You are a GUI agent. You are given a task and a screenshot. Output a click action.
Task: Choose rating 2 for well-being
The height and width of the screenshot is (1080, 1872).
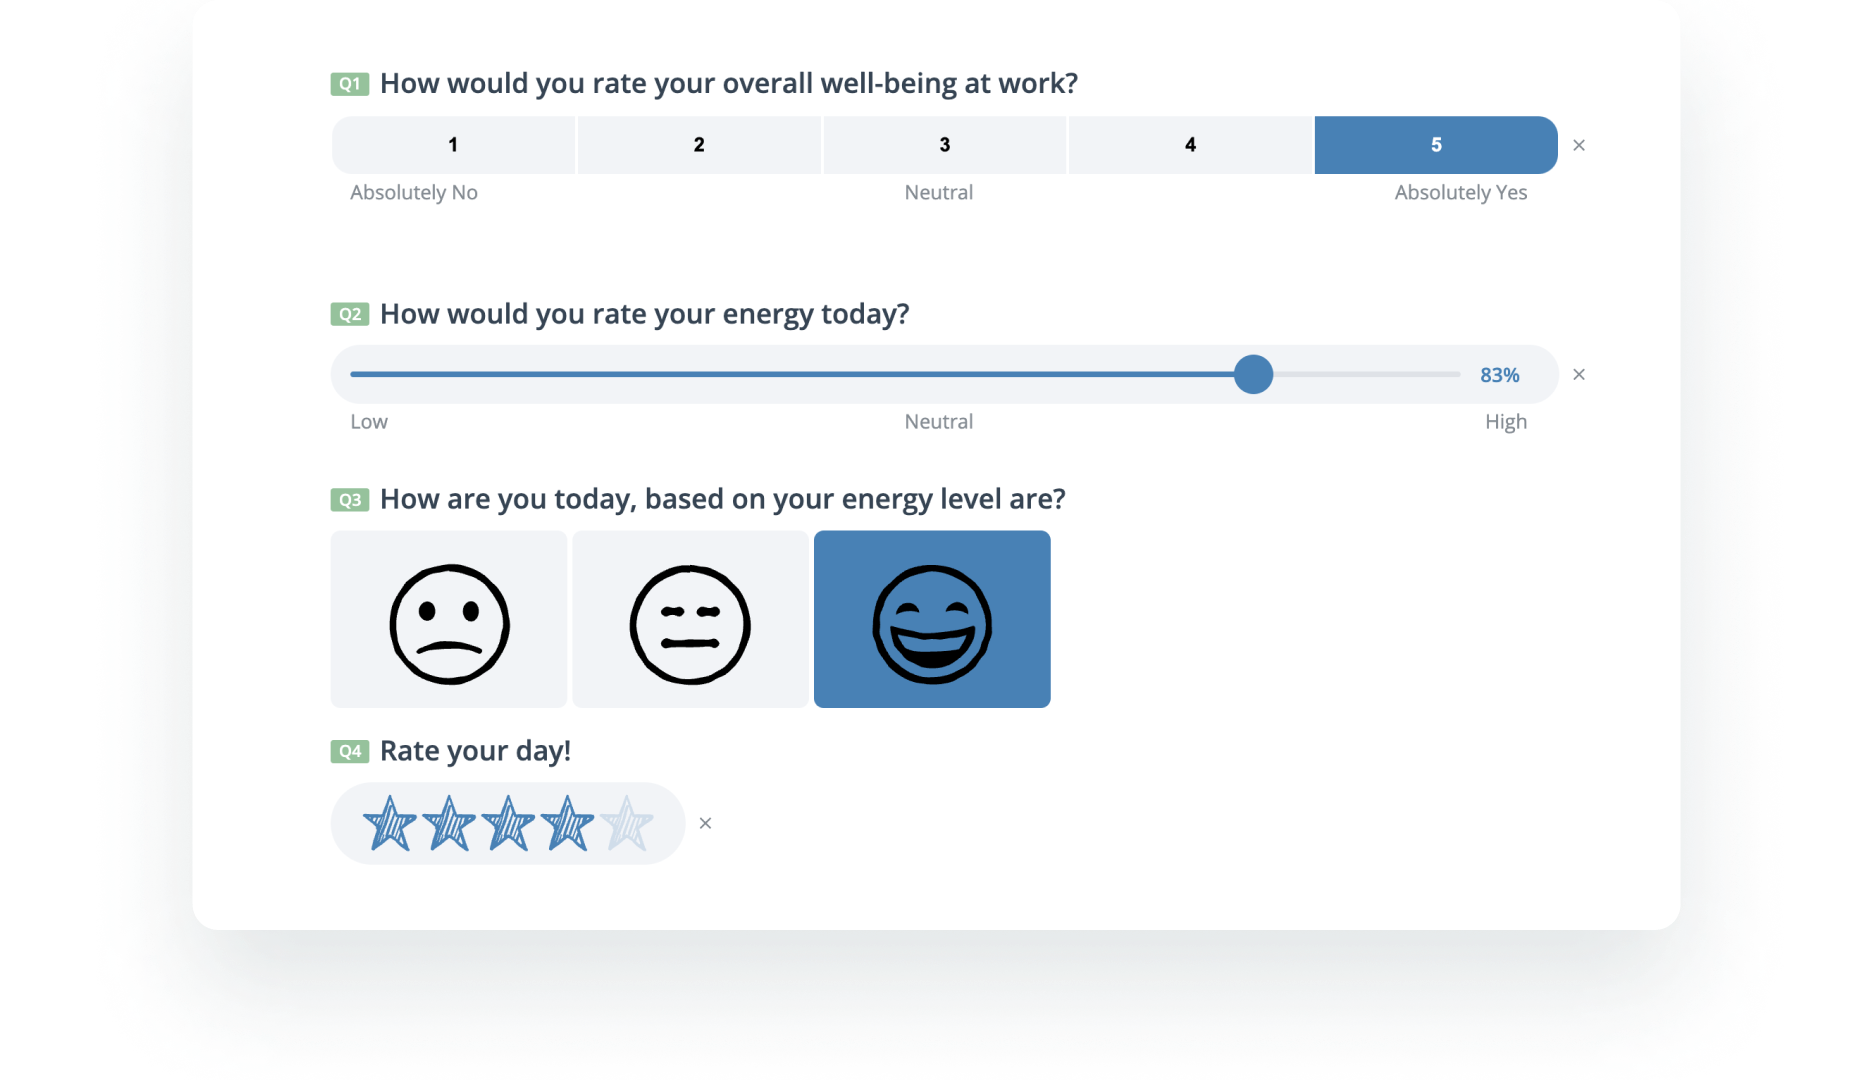pyautogui.click(x=699, y=145)
